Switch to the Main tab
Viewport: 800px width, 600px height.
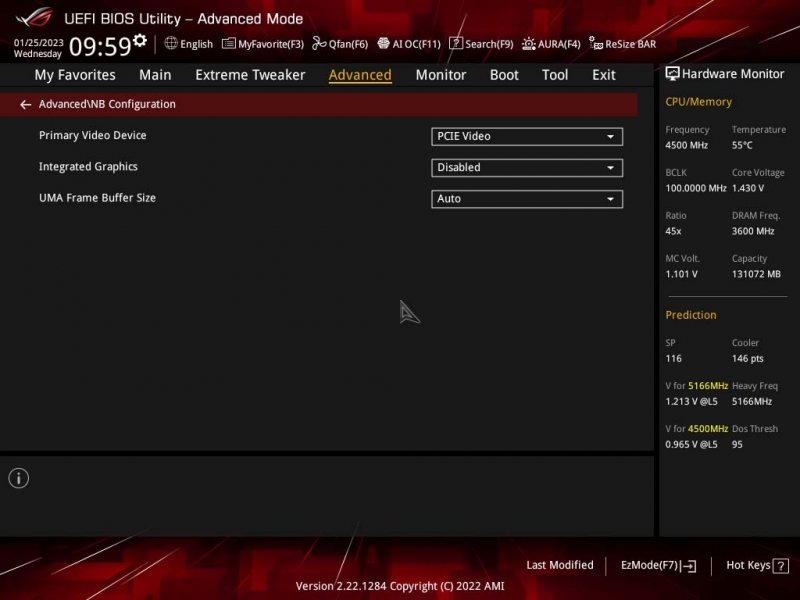tap(155, 75)
